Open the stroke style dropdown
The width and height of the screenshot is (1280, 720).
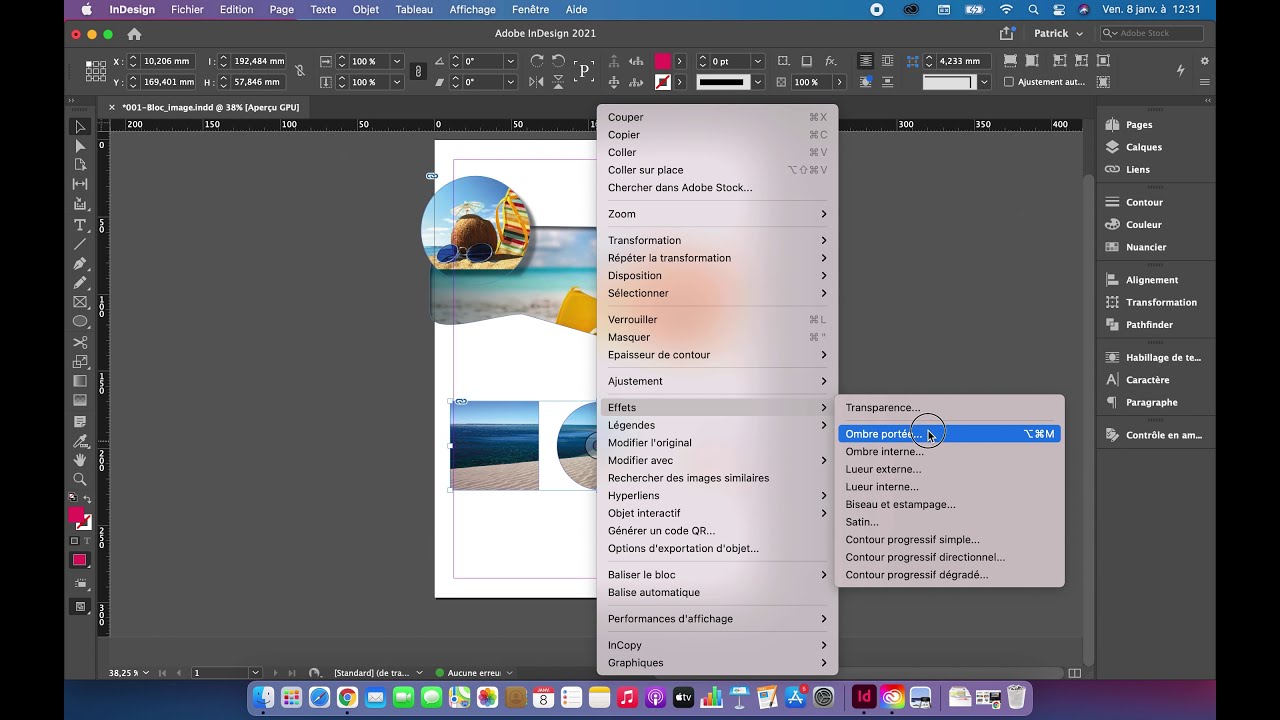[x=757, y=82]
